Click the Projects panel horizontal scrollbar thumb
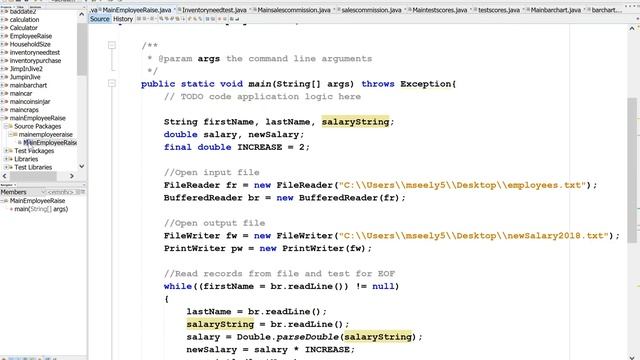This screenshot has width=640, height=360. pyautogui.click(x=33, y=176)
